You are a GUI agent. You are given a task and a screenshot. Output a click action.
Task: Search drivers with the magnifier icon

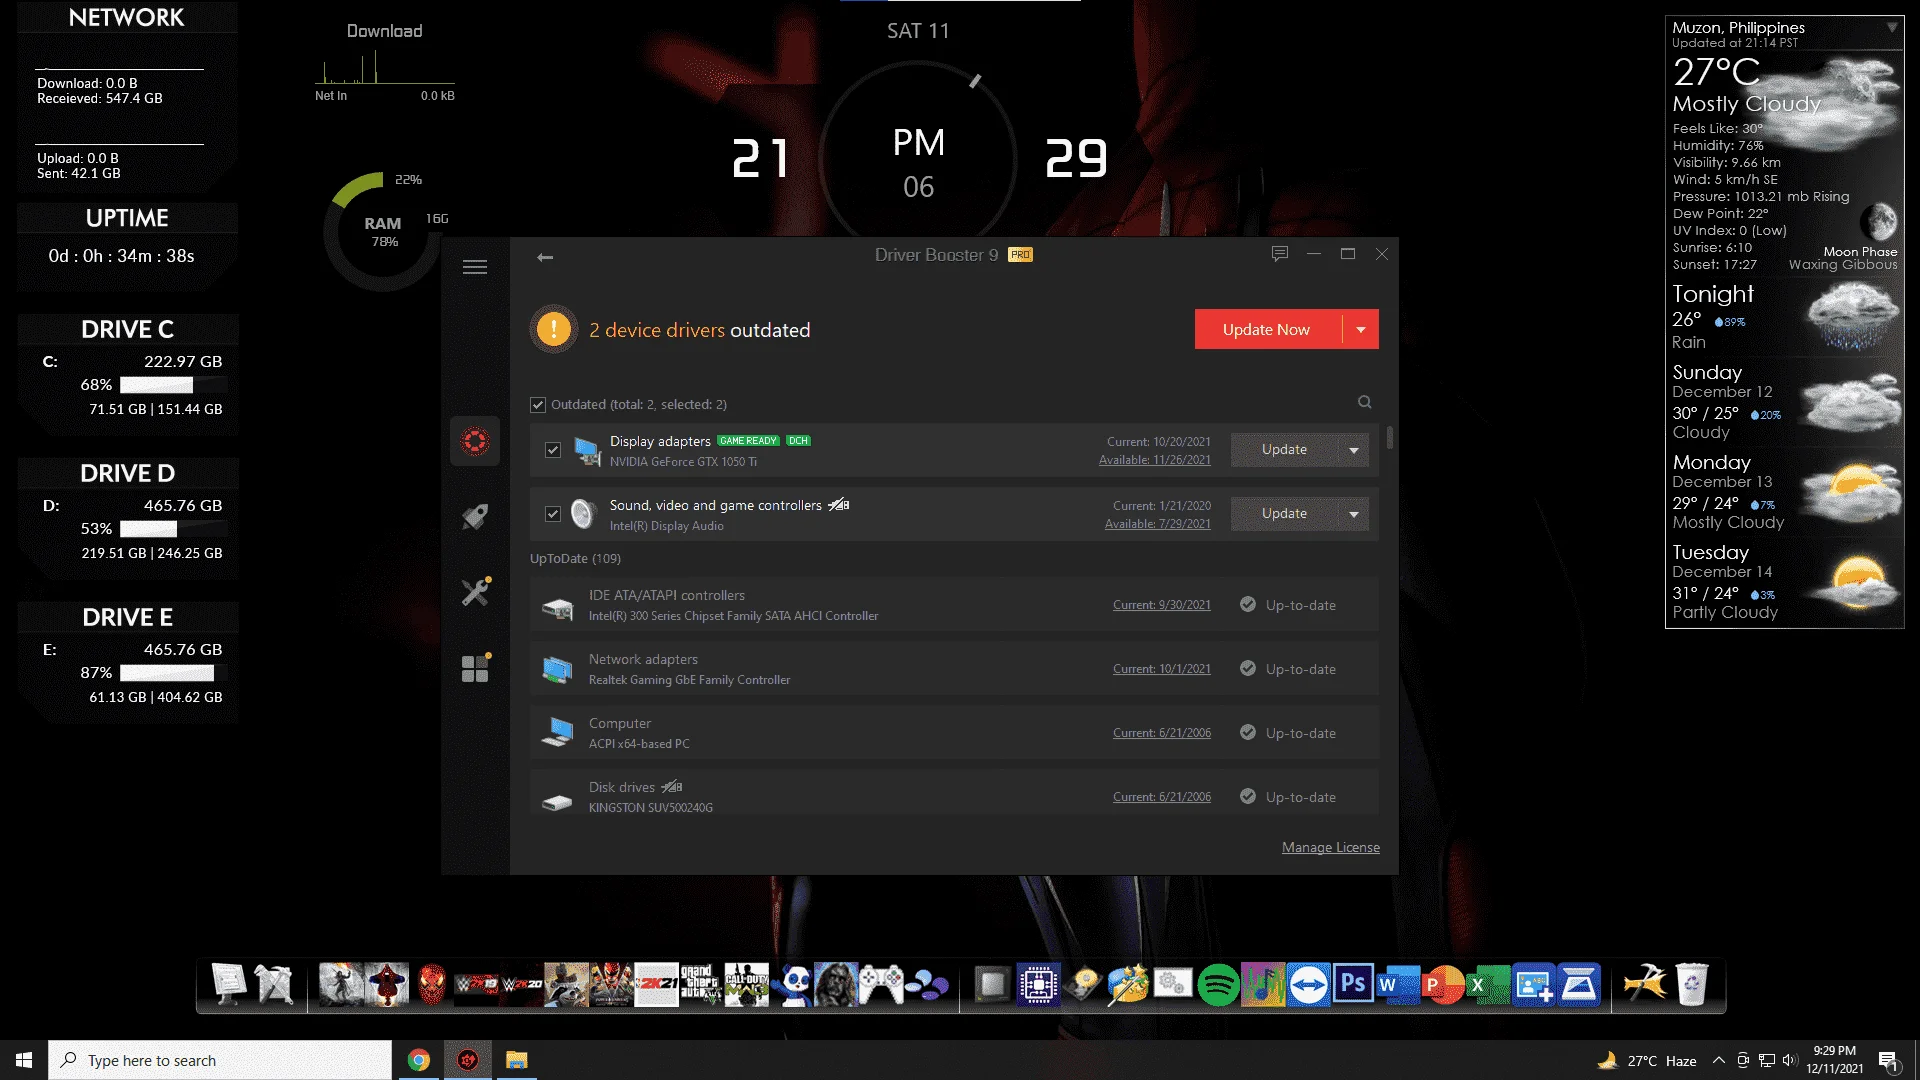click(1364, 402)
